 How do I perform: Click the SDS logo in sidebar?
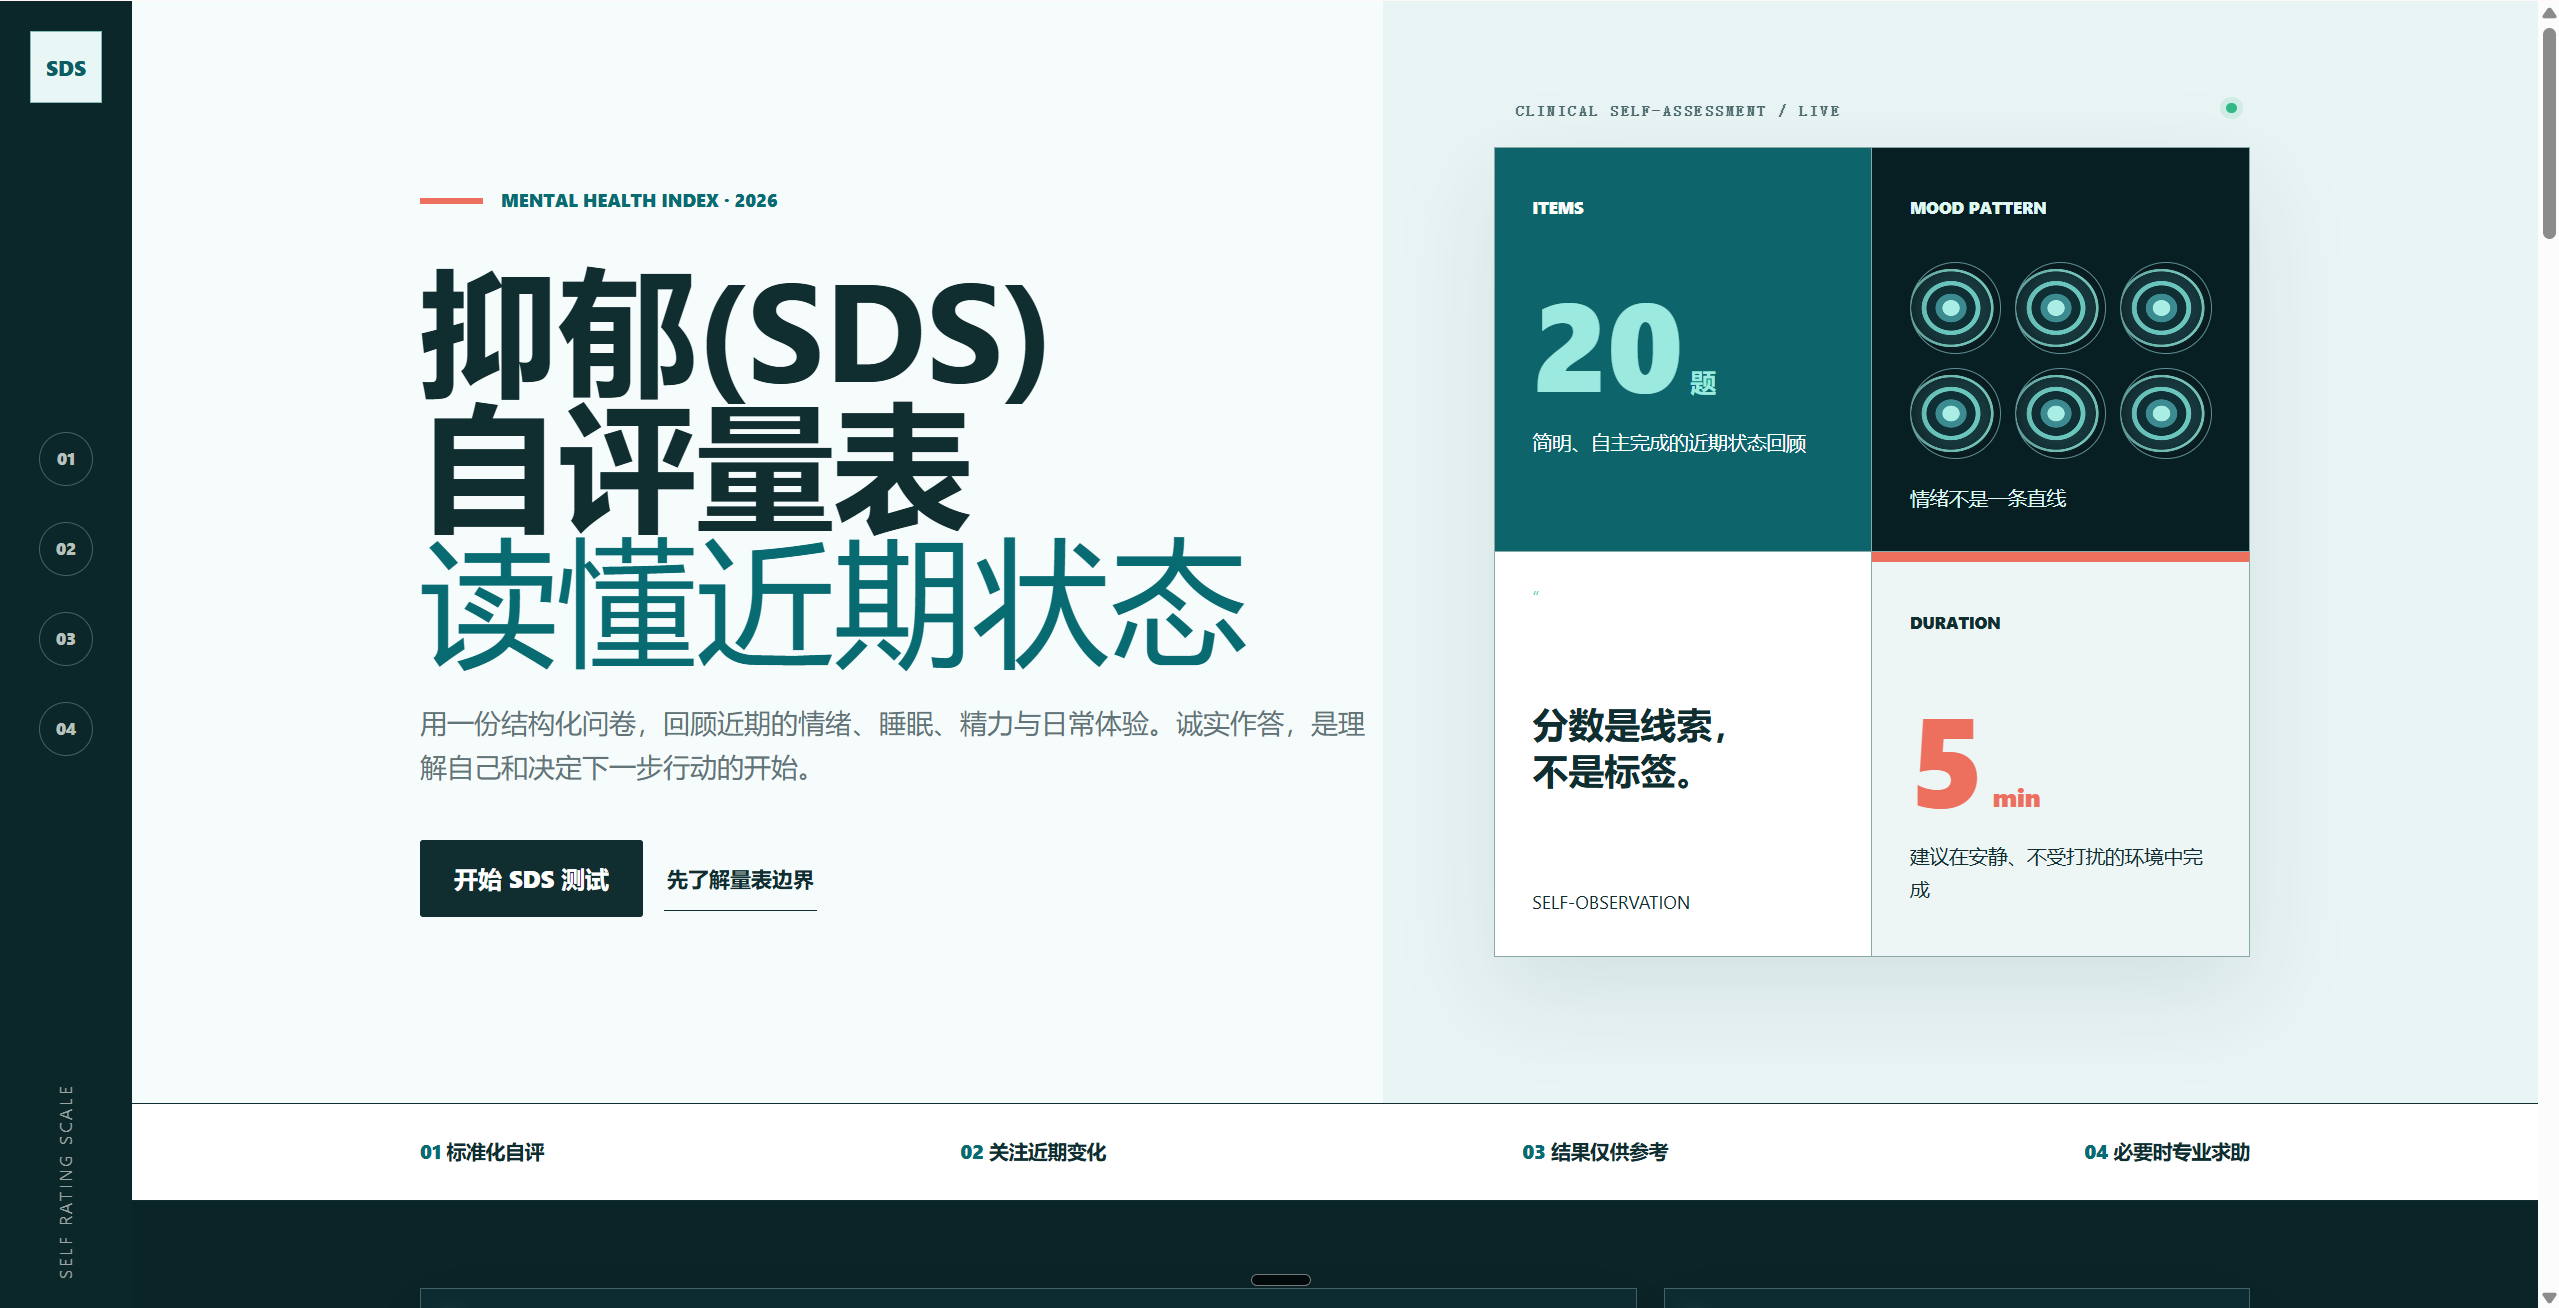click(66, 67)
